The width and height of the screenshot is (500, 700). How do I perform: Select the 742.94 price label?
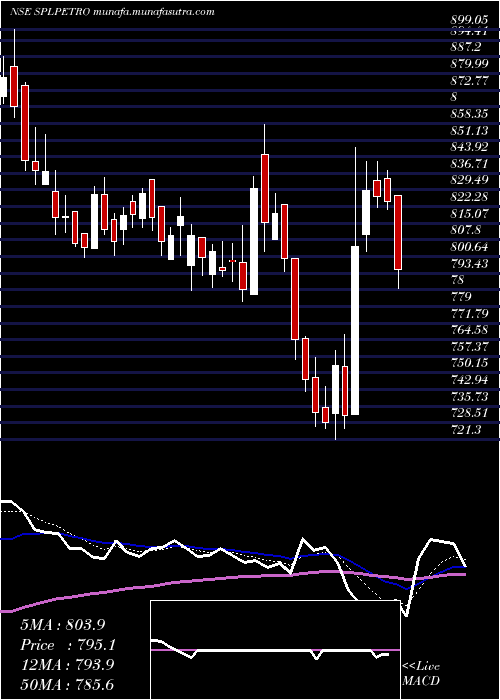(x=470, y=380)
